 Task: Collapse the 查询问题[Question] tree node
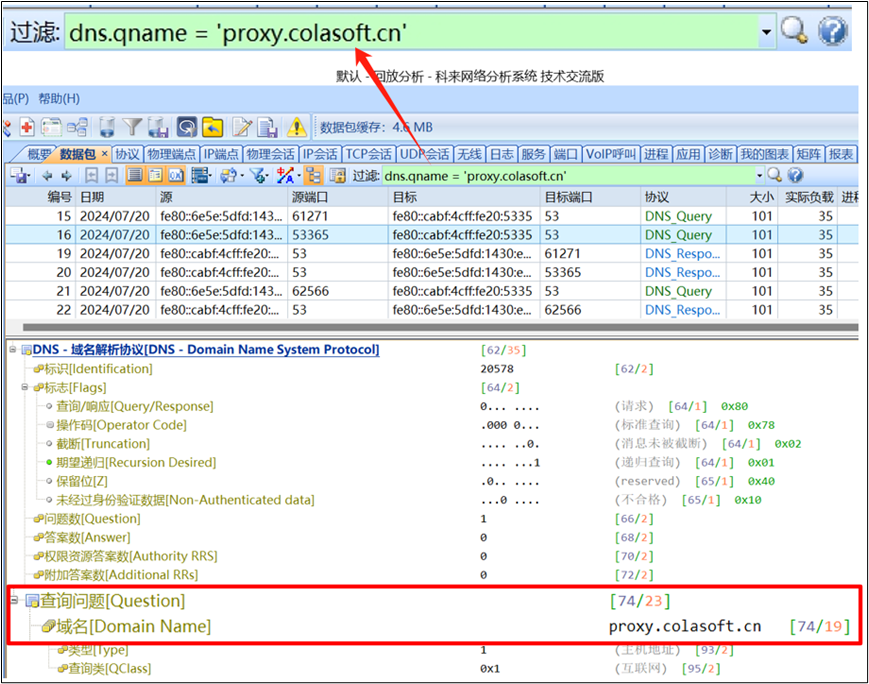pyautogui.click(x=13, y=600)
